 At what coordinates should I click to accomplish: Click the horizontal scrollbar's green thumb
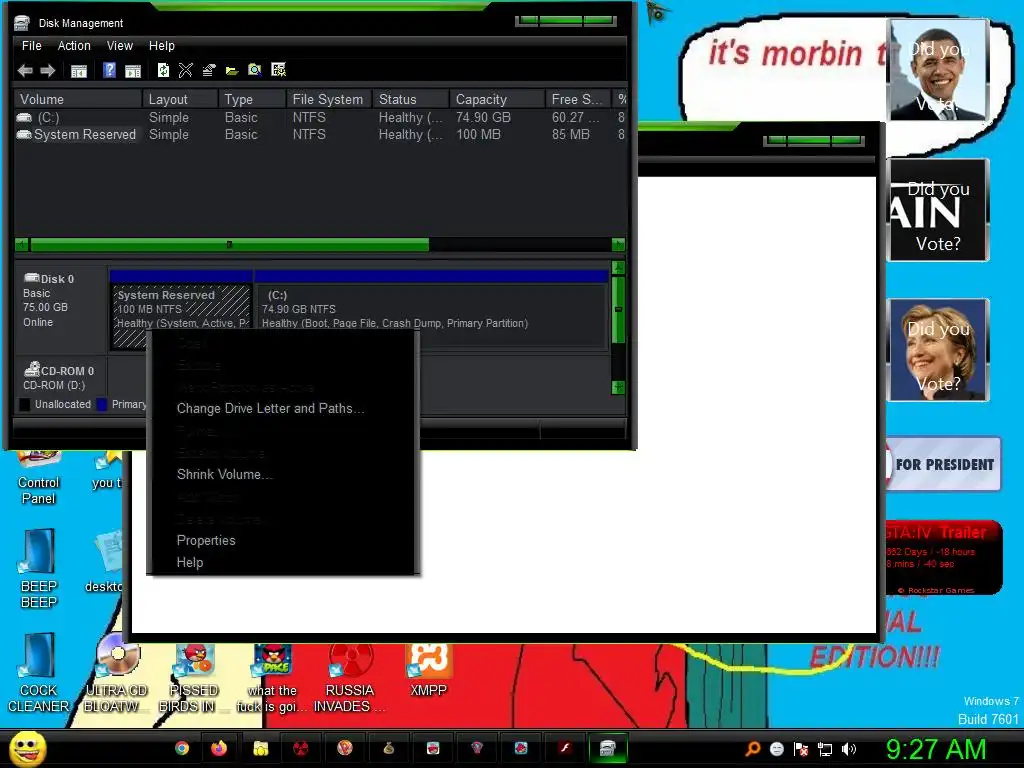229,245
